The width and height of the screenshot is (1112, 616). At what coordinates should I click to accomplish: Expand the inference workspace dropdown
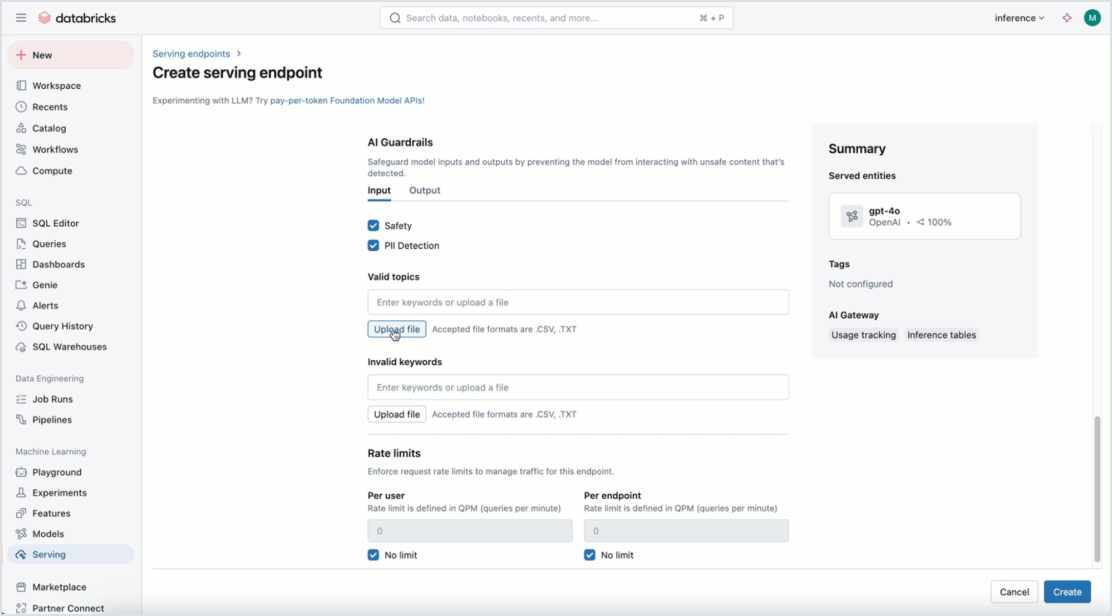(1019, 18)
